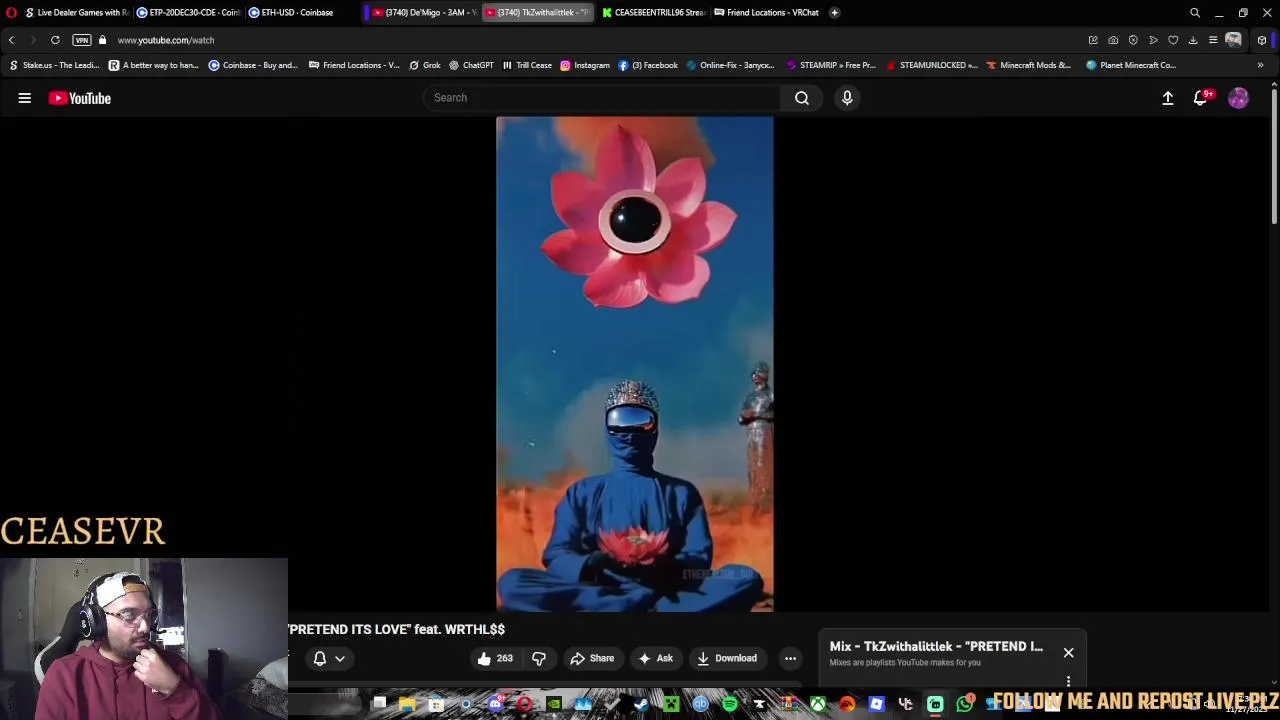Screen dimensions: 1280x720
Task: Open more actions ellipsis under video
Action: [790, 658]
